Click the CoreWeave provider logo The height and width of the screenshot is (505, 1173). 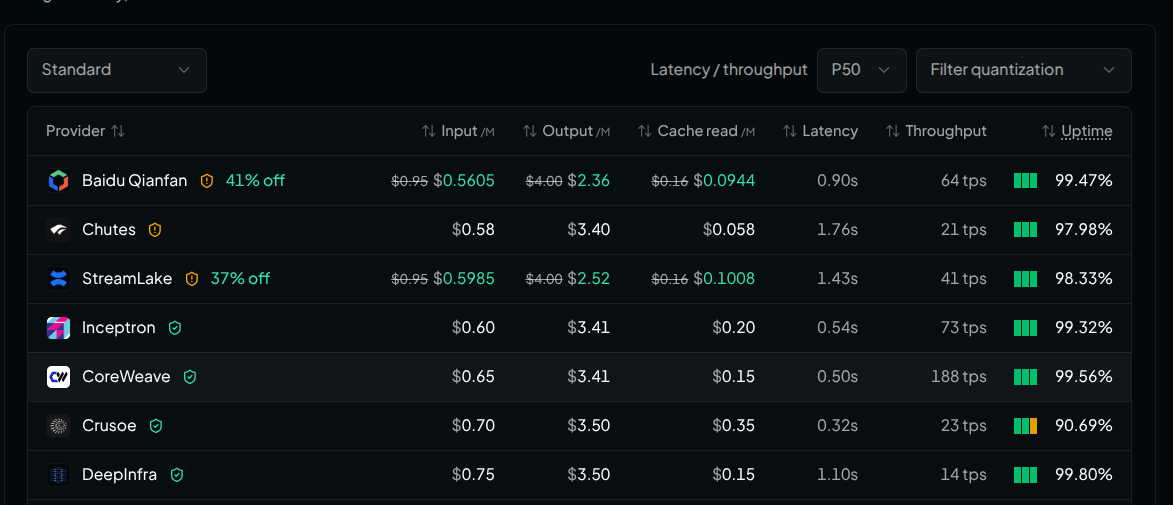click(58, 376)
